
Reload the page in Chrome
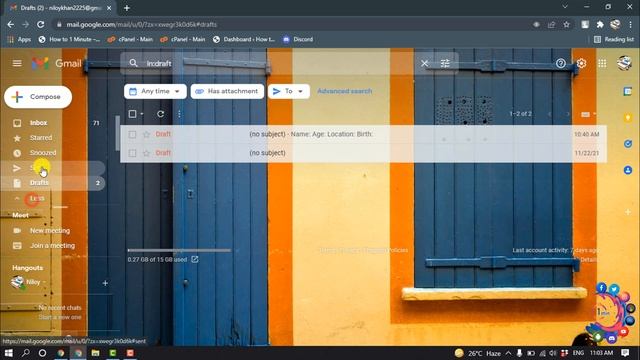pos(40,24)
